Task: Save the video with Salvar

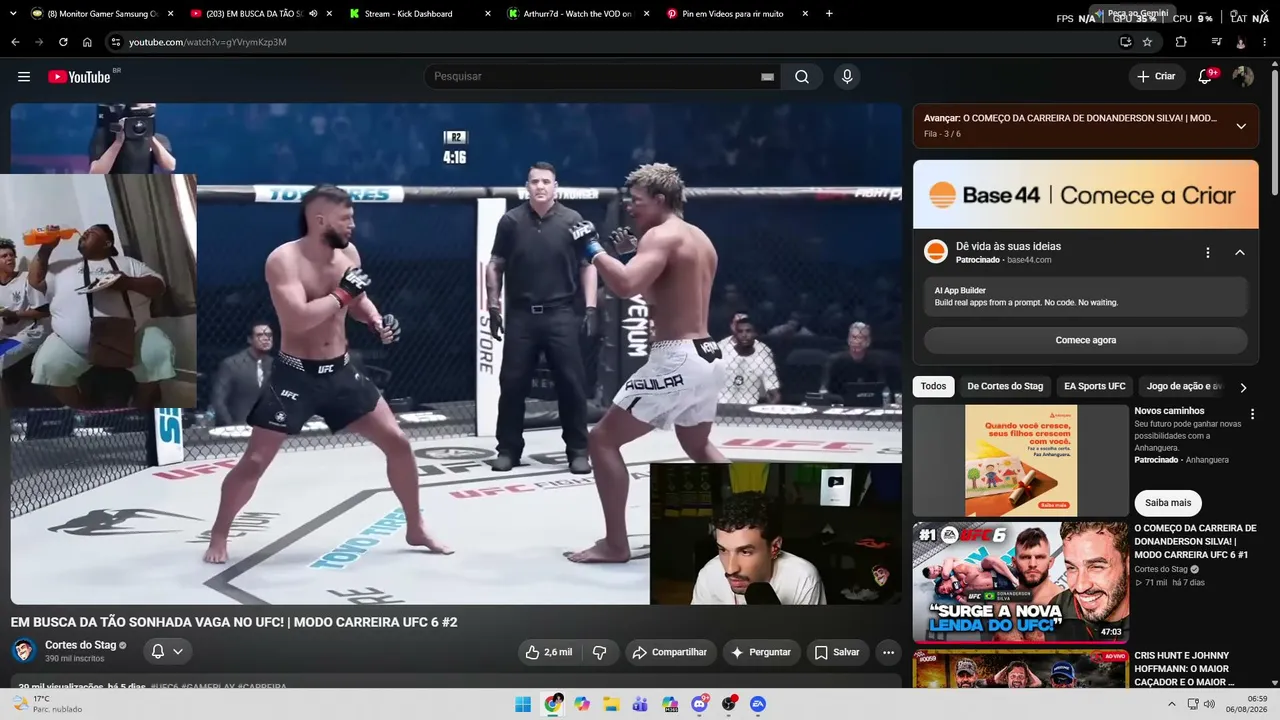Action: pos(837,652)
